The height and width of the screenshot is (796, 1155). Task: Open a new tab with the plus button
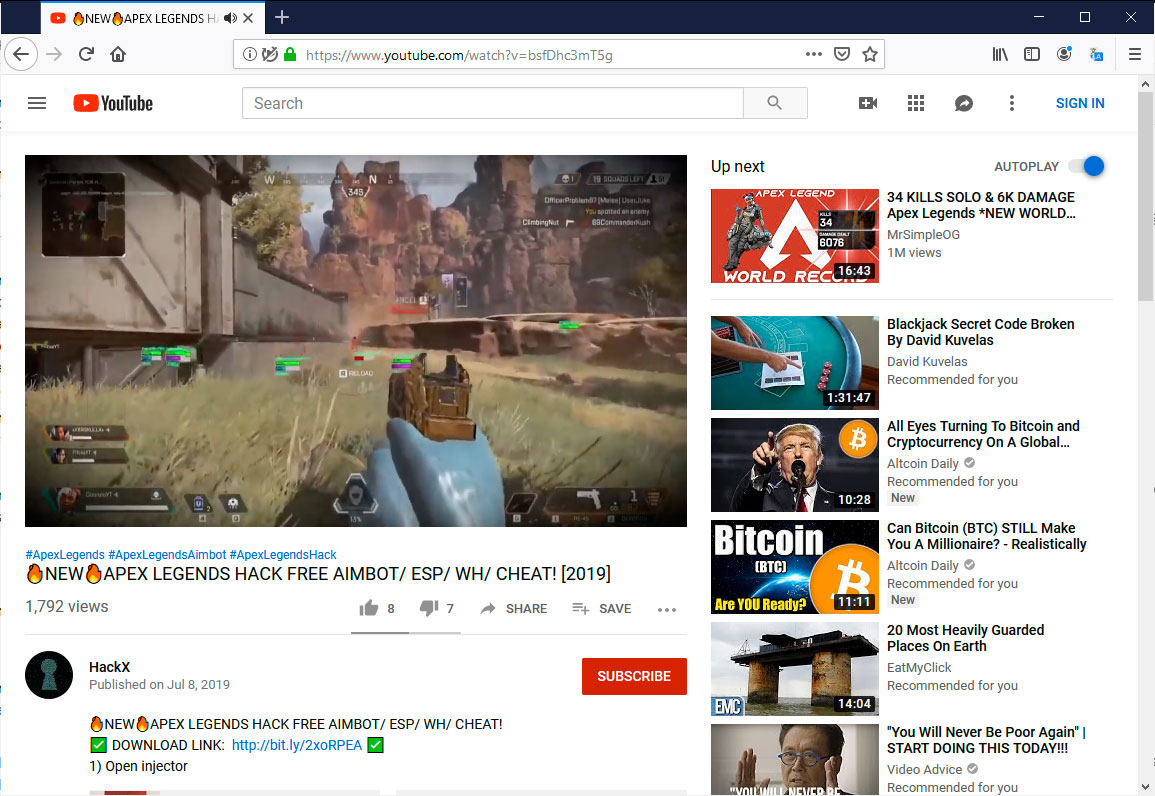tap(281, 17)
